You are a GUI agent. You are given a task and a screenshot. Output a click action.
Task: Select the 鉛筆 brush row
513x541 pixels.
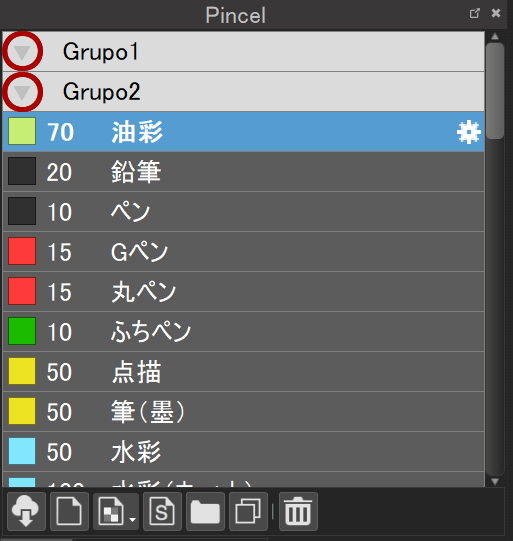pos(244,171)
